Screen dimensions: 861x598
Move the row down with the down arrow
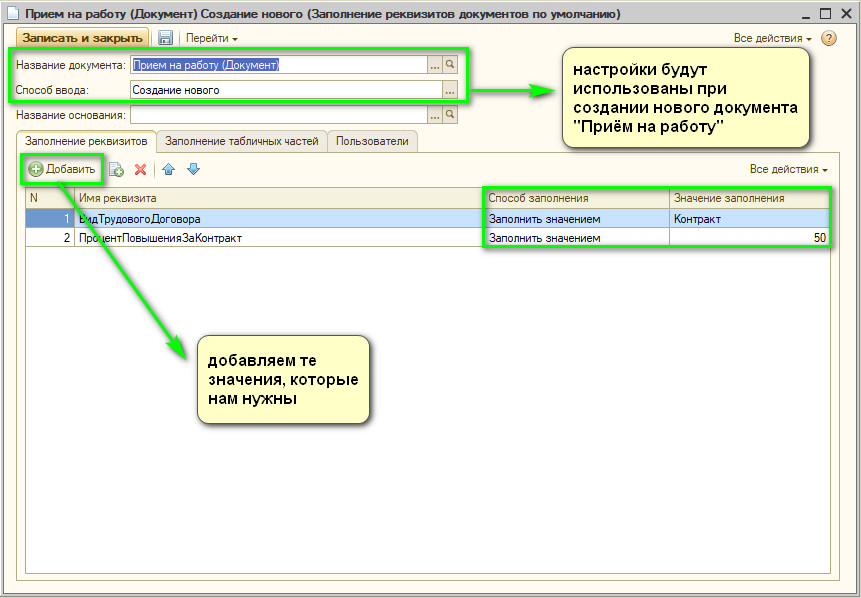193,170
